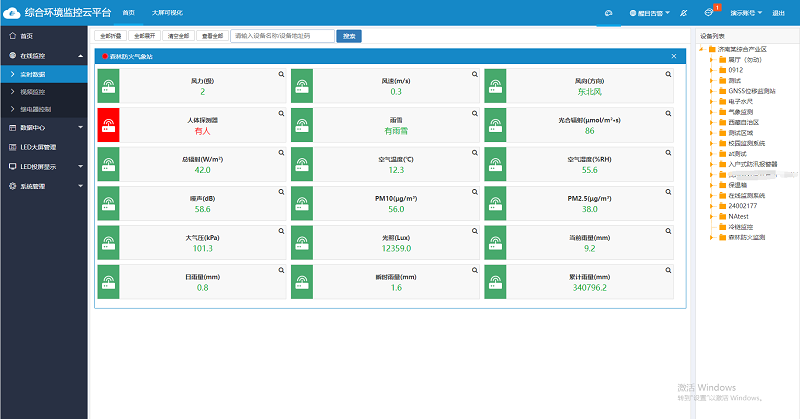The width and height of the screenshot is (800, 419).
Task: Expand the GNSS位移监测站 folder arrow
Action: [712, 91]
